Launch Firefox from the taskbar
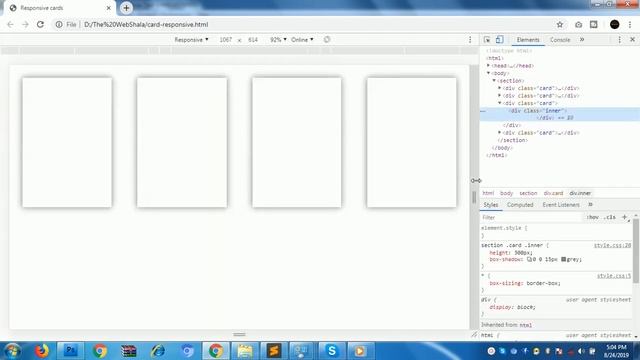 (42, 351)
